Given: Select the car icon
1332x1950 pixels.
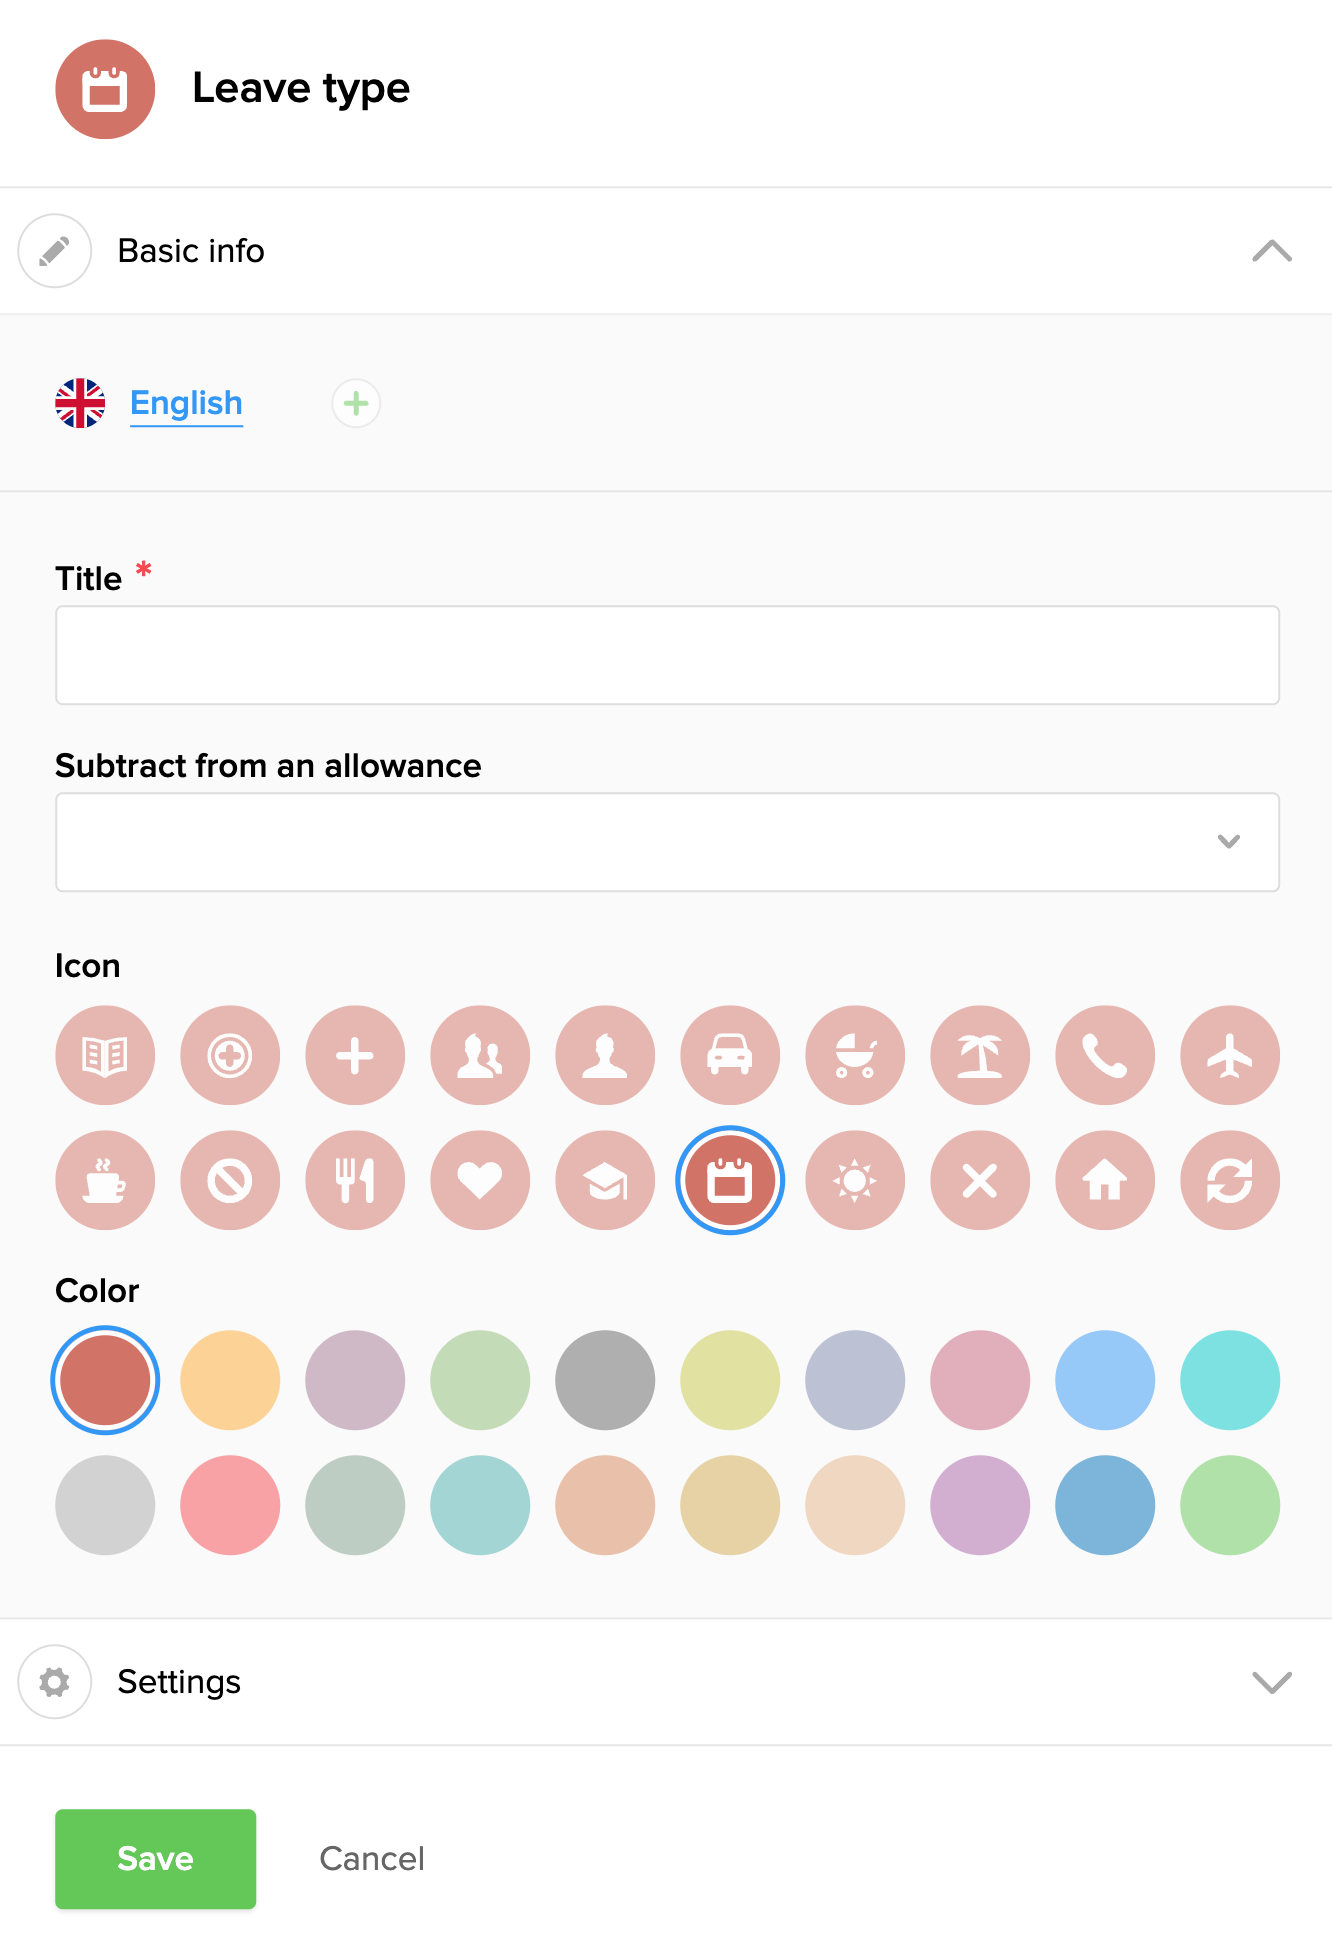Looking at the screenshot, I should tap(730, 1055).
